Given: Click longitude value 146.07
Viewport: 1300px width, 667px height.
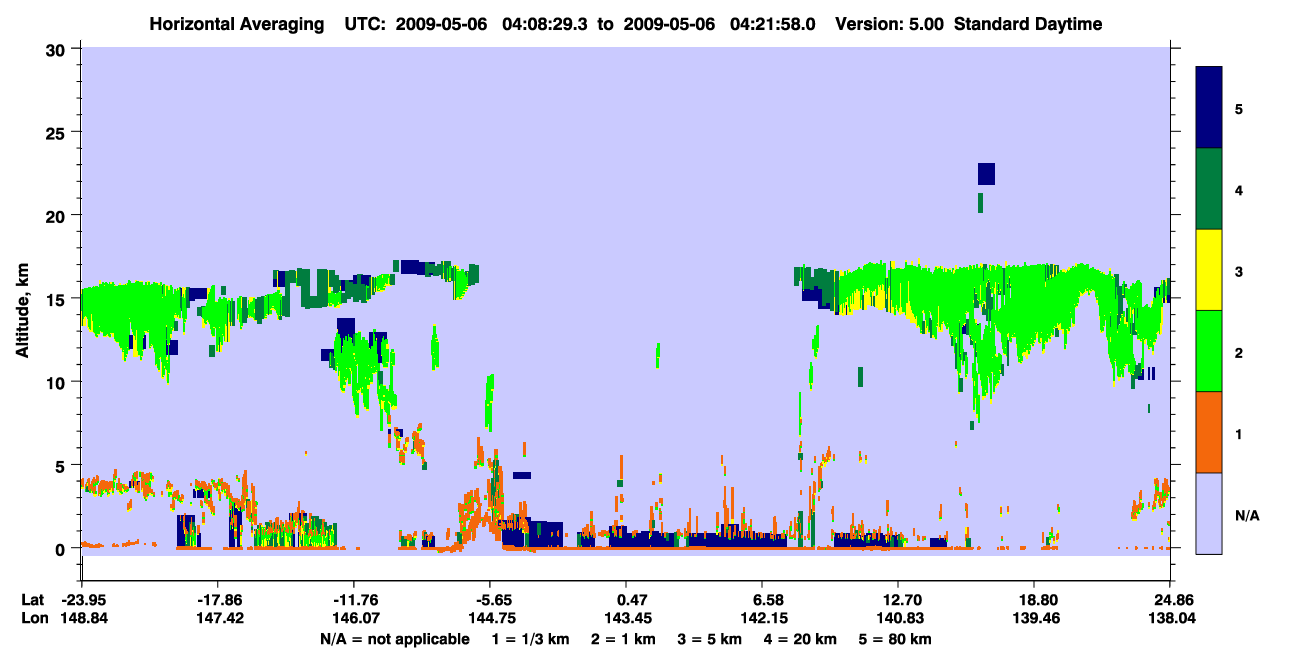Looking at the screenshot, I should [x=354, y=618].
